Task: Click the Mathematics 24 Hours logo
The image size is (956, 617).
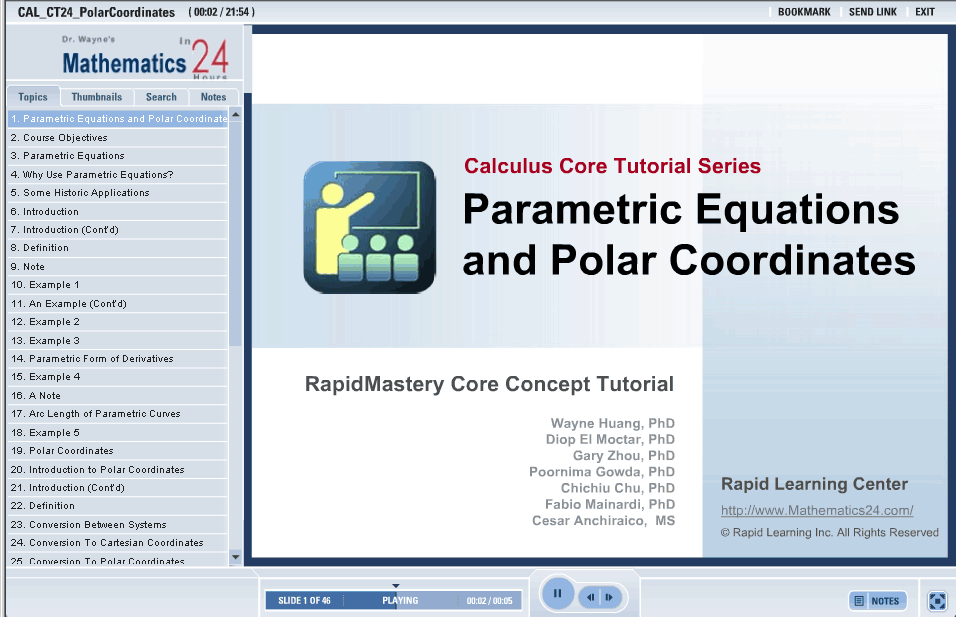Action: coord(145,58)
